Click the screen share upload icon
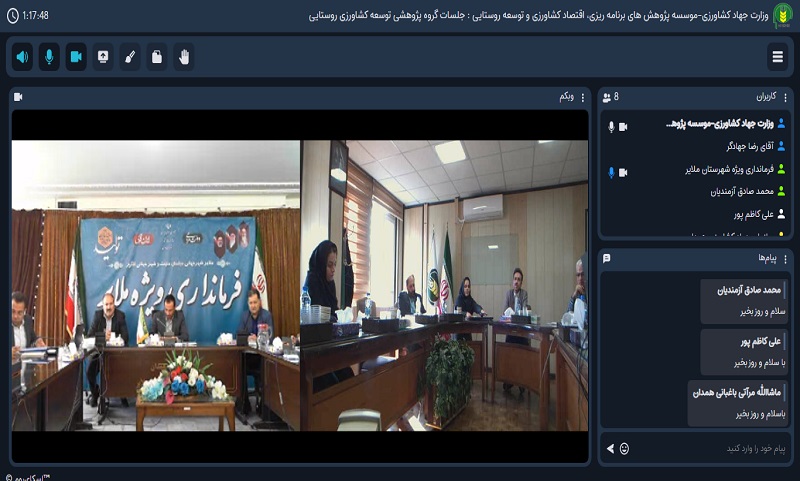 (103, 57)
